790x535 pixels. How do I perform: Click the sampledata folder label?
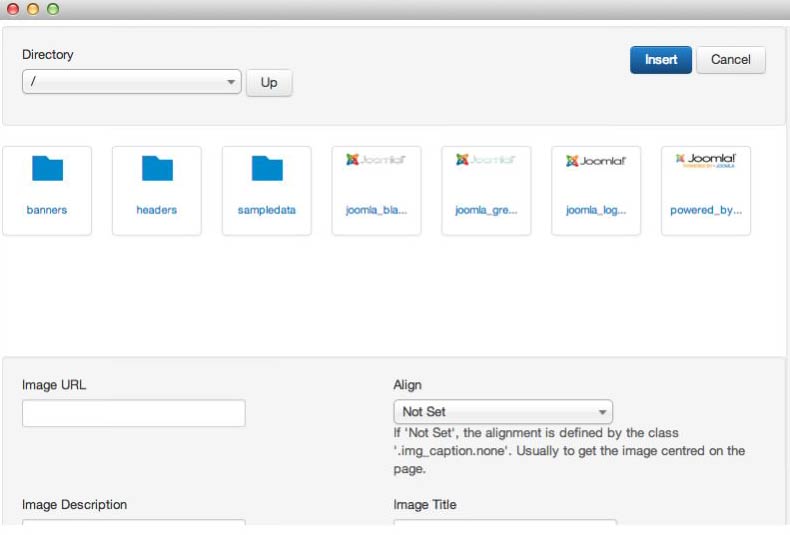(x=267, y=210)
